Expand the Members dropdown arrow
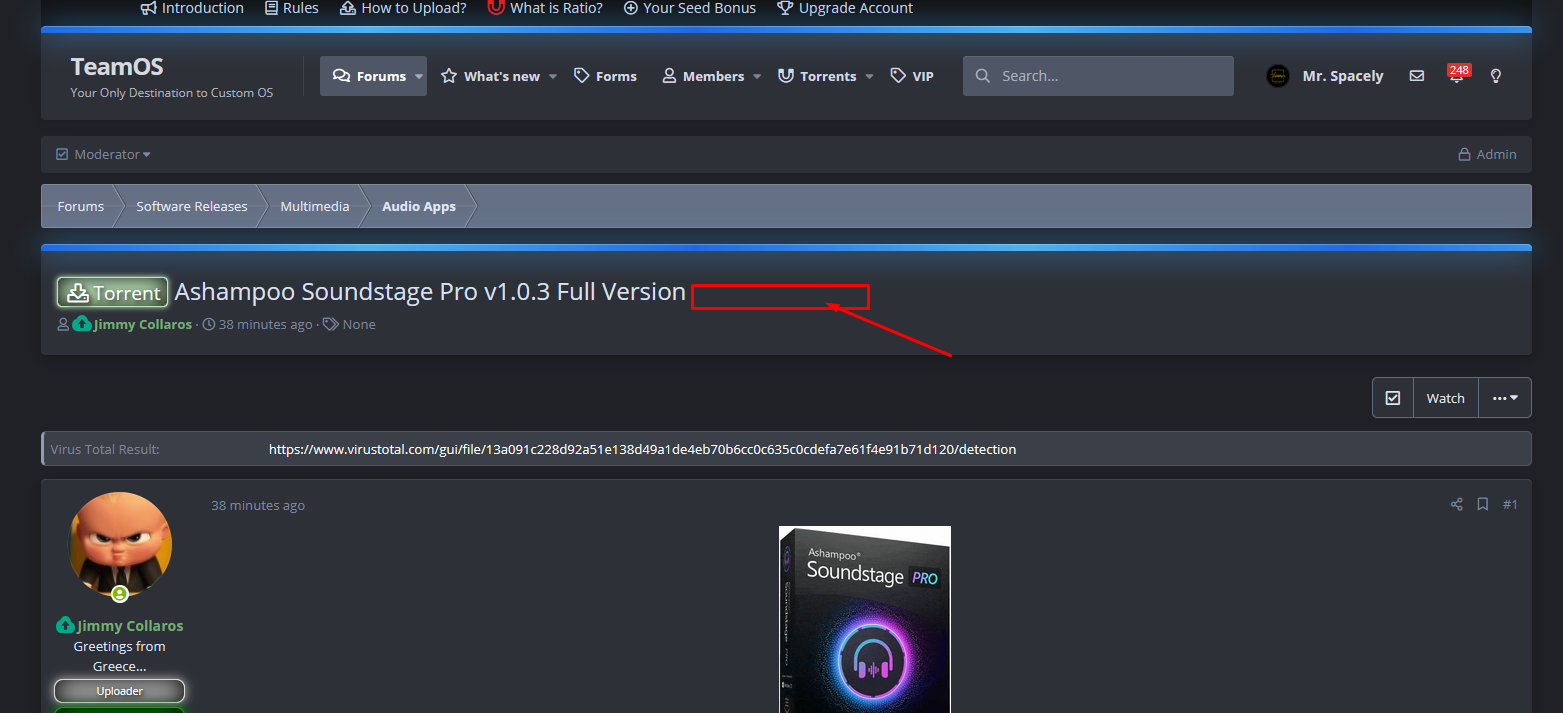Screen dimensions: 1563x713 (x=757, y=76)
